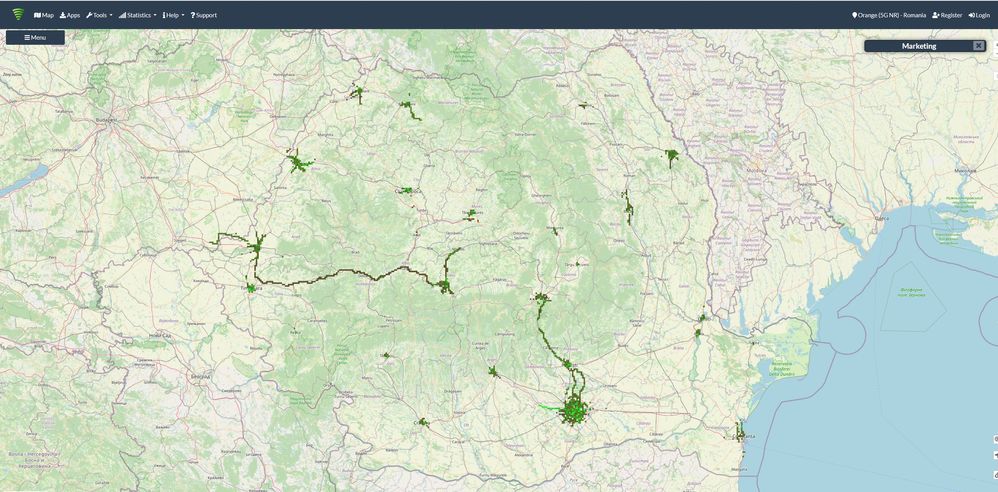
Task: Click the green signal logo in navbar
Action: coord(18,14)
